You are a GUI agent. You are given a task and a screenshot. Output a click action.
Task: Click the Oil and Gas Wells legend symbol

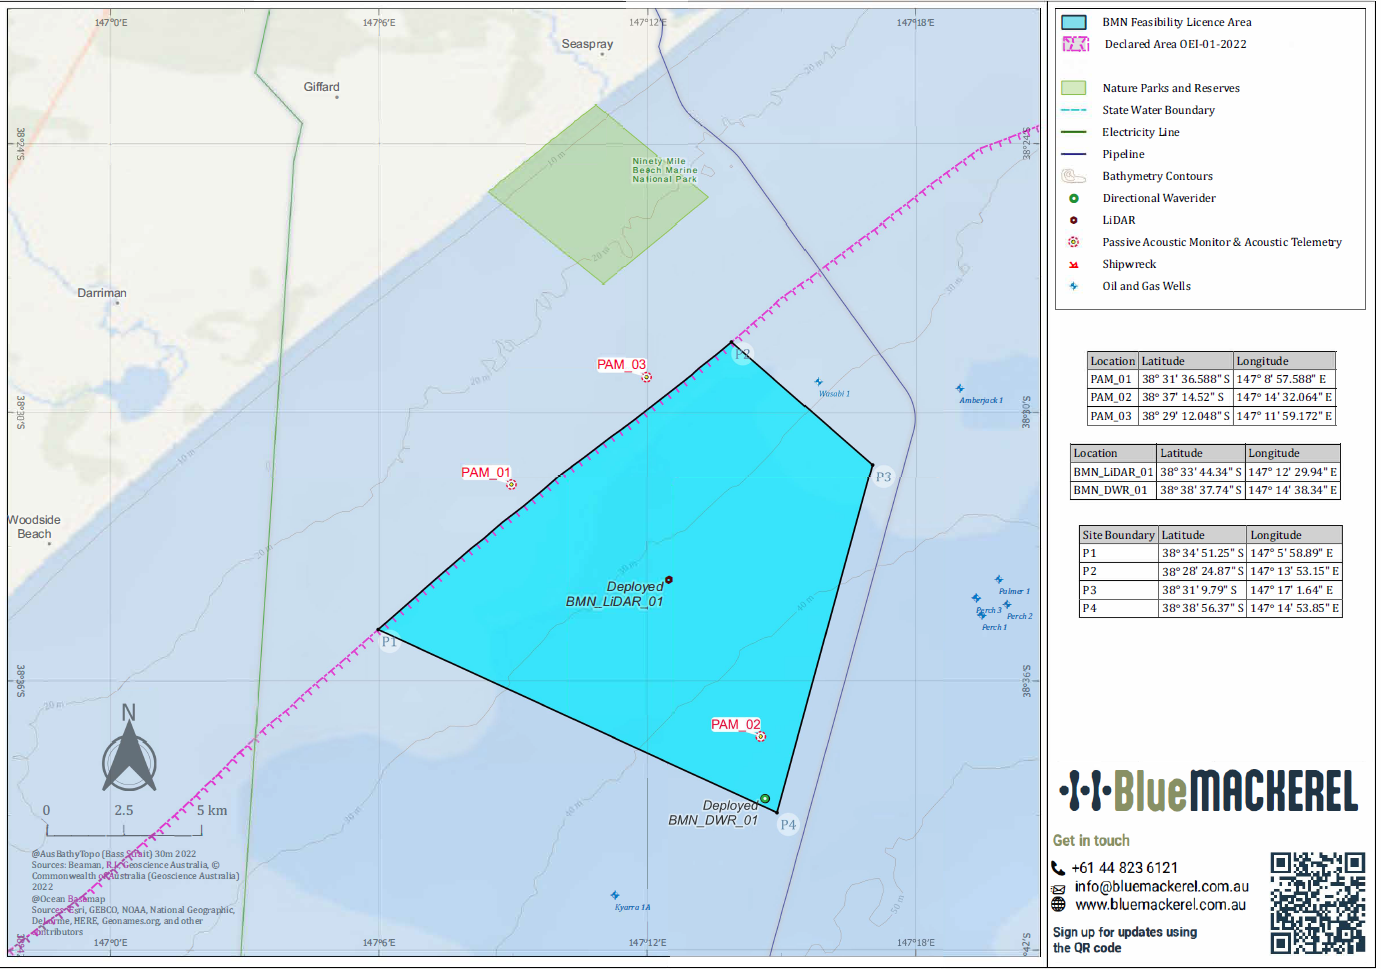1074,286
